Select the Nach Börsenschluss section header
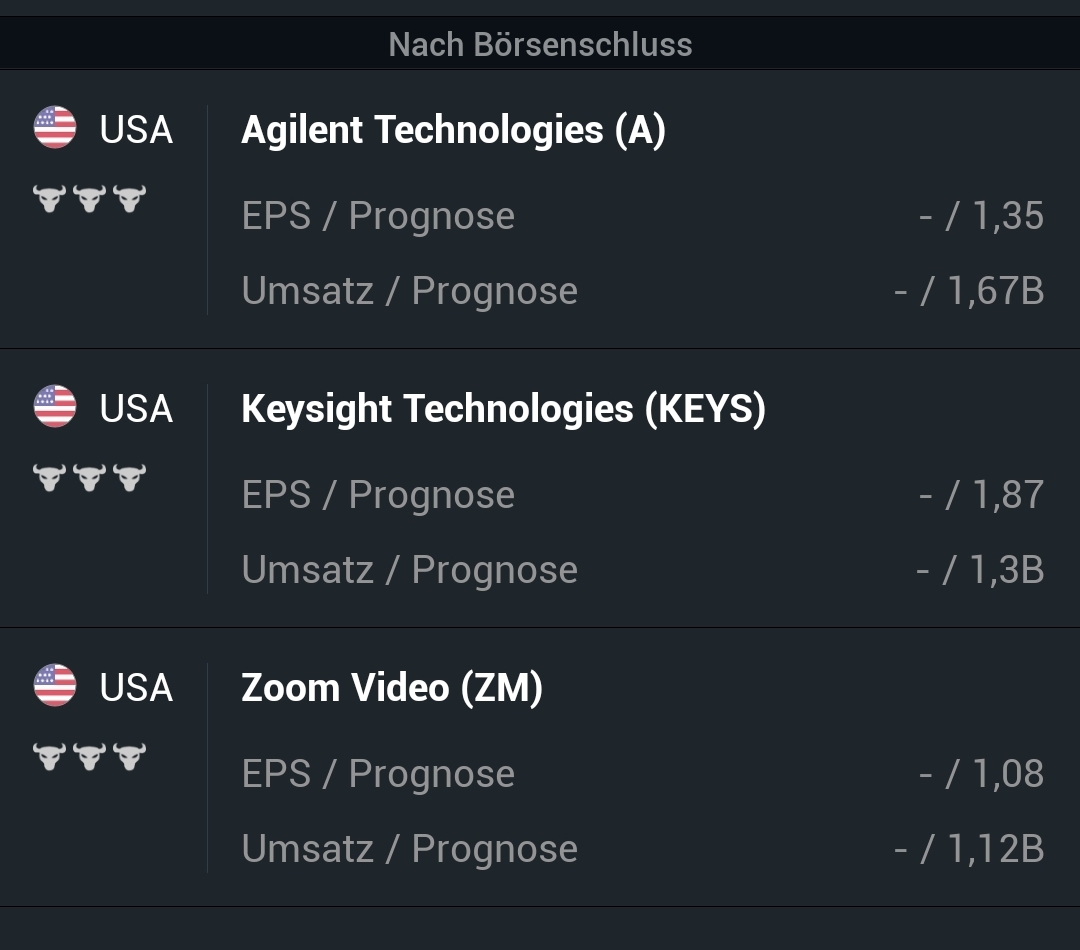1080x950 pixels. 540,44
